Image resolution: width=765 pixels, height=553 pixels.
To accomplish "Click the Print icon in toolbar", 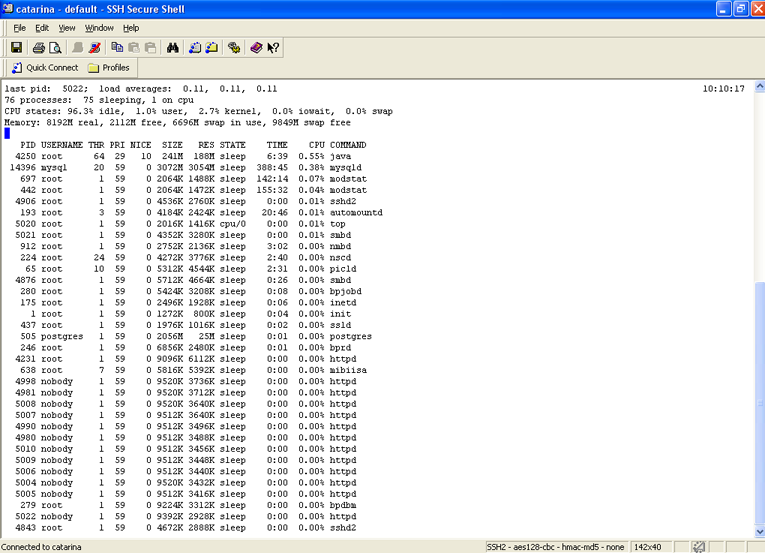I will [38, 47].
